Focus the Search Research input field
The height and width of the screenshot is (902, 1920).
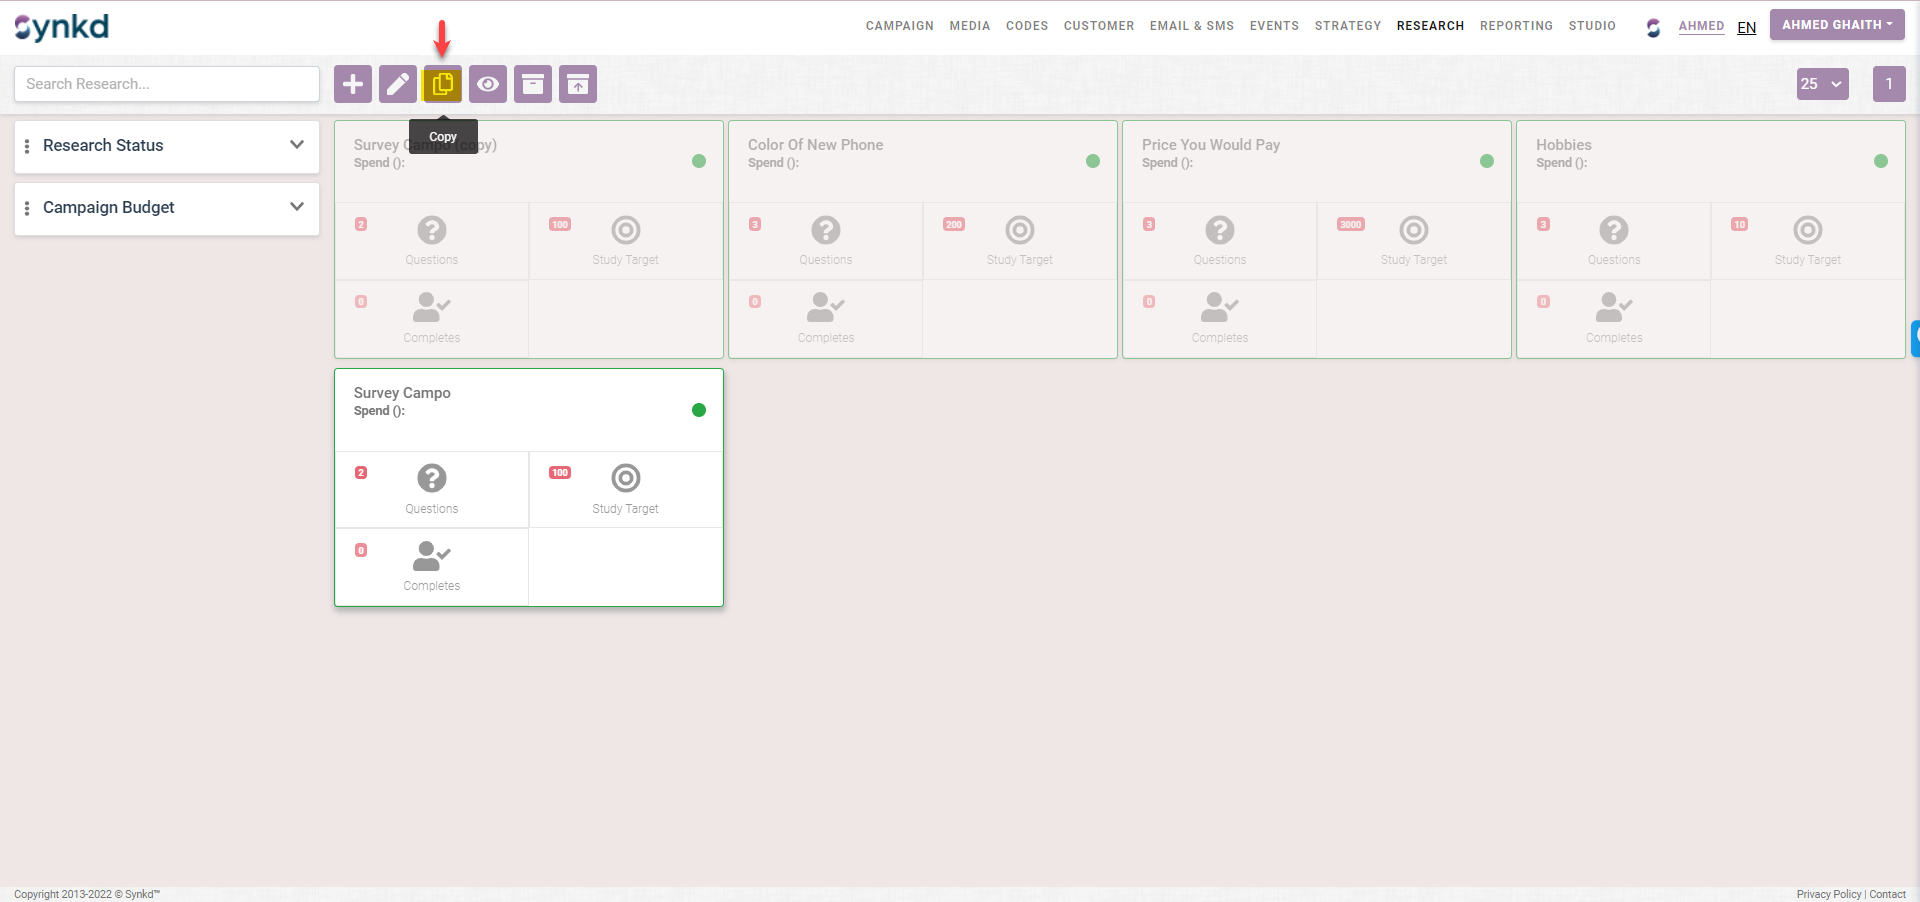tap(167, 84)
